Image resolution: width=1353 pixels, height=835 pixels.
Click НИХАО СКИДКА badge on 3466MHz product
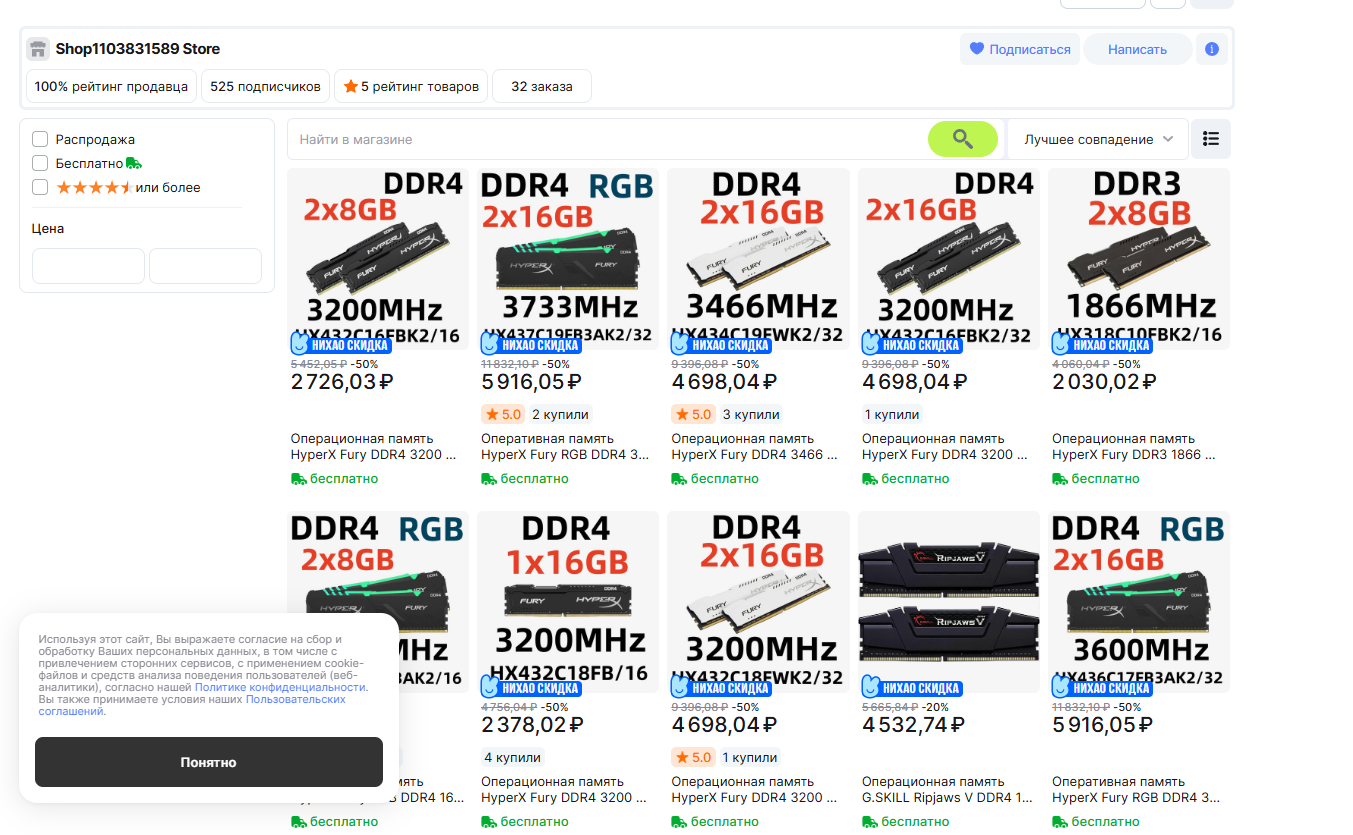pyautogui.click(x=721, y=345)
